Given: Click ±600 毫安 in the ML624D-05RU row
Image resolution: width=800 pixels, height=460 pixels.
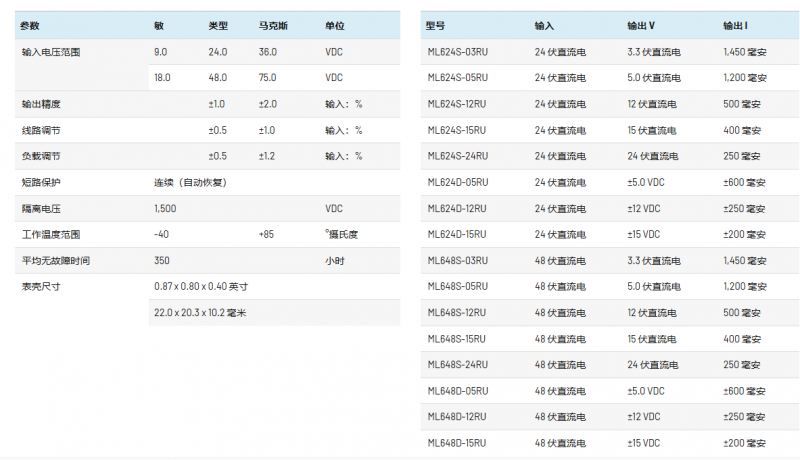Looking at the screenshot, I should click(x=744, y=183).
